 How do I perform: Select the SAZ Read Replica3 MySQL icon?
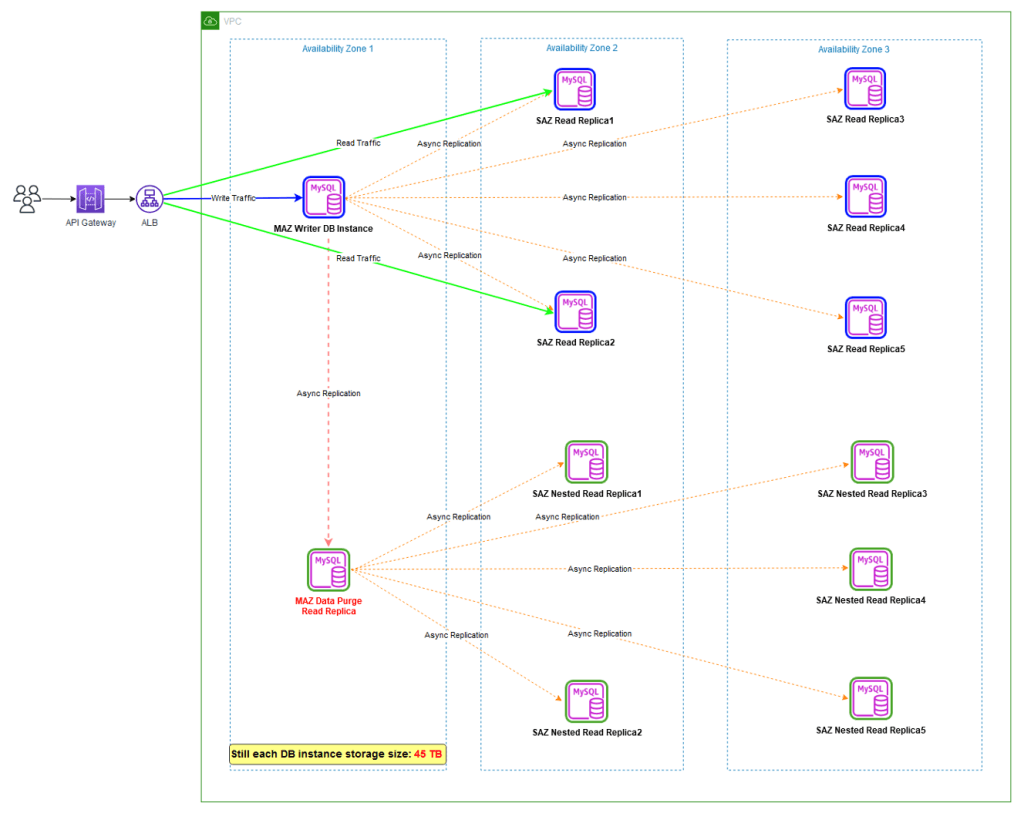tap(865, 88)
